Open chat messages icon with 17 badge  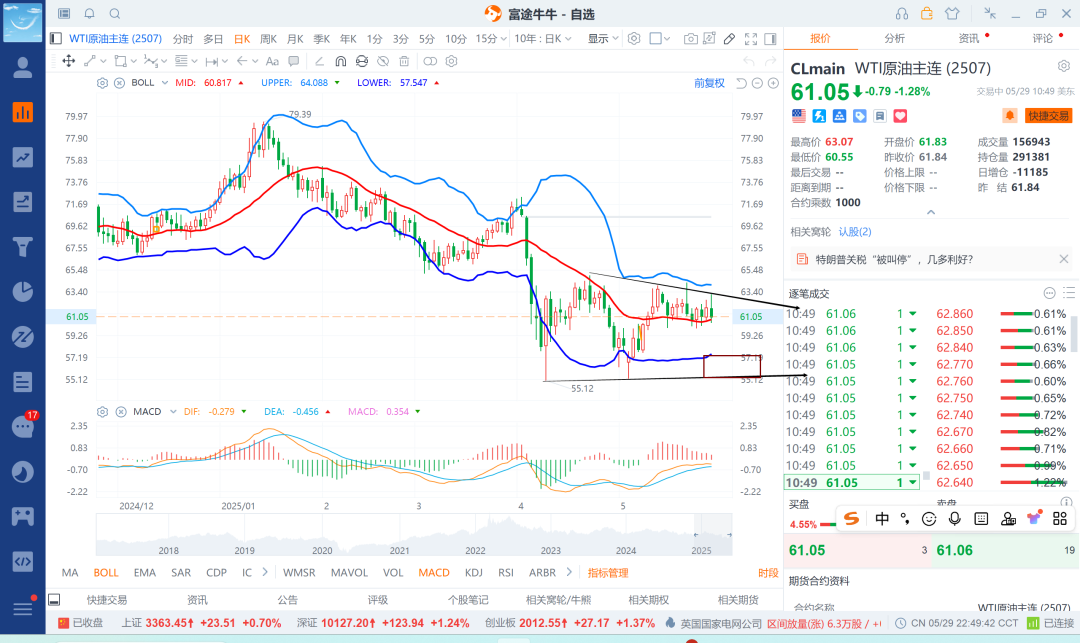point(23,425)
